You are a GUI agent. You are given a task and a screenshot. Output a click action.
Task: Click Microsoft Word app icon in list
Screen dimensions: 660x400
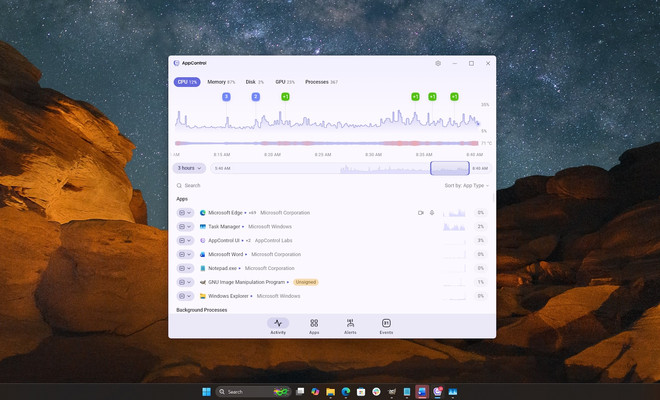[x=202, y=254]
